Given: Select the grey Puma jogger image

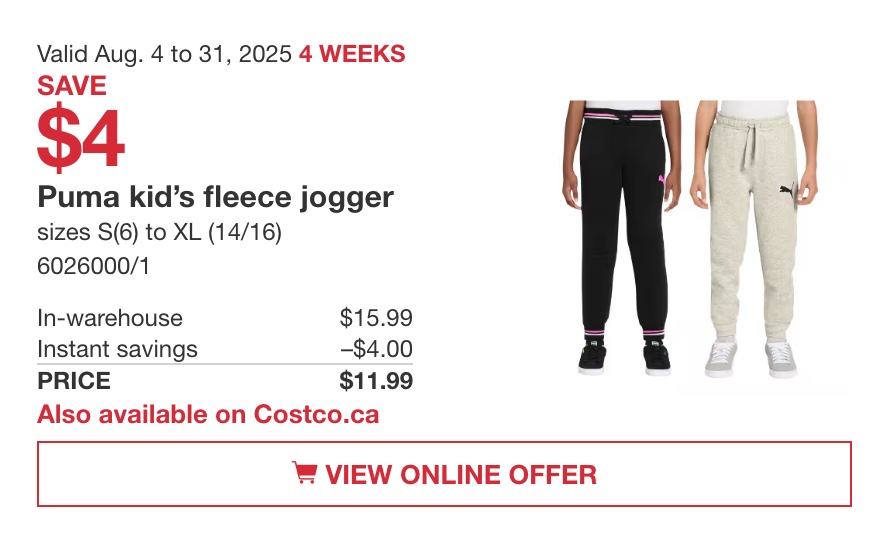Looking at the screenshot, I should (754, 239).
